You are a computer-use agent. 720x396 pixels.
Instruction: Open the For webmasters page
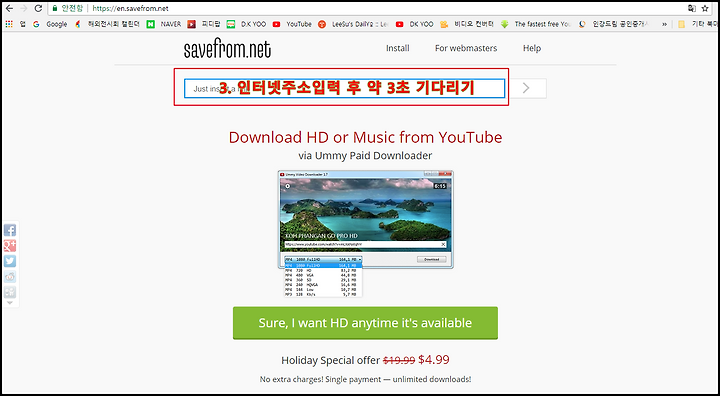coord(466,48)
